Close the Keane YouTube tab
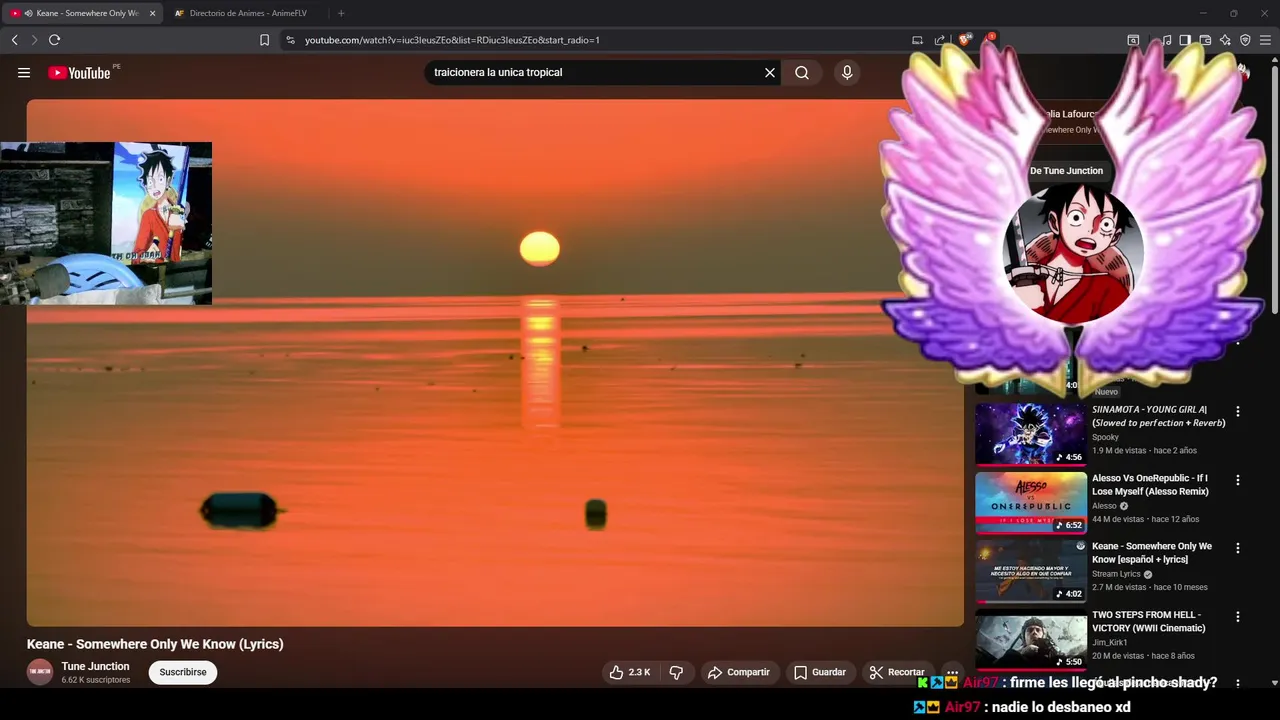This screenshot has width=1280, height=720. [152, 13]
